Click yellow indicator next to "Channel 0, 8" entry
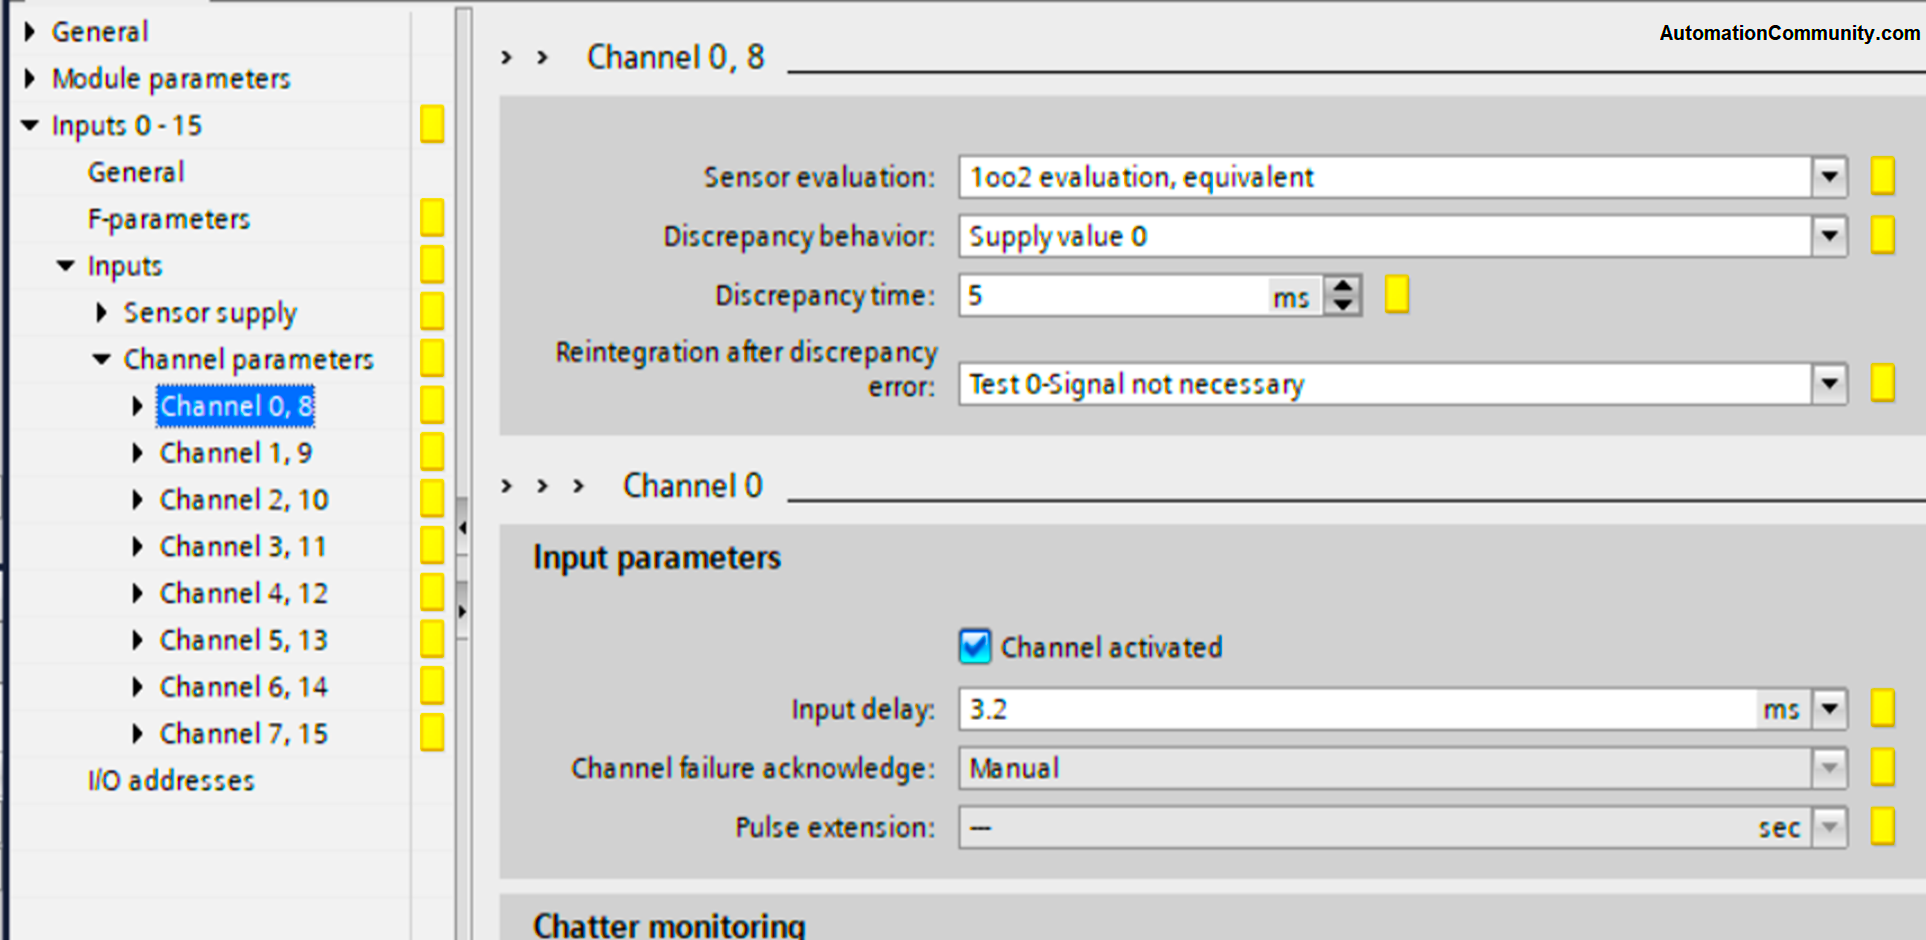 (431, 405)
